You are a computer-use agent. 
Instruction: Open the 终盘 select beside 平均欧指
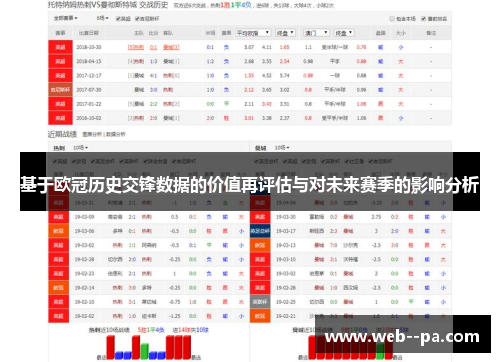285,33
